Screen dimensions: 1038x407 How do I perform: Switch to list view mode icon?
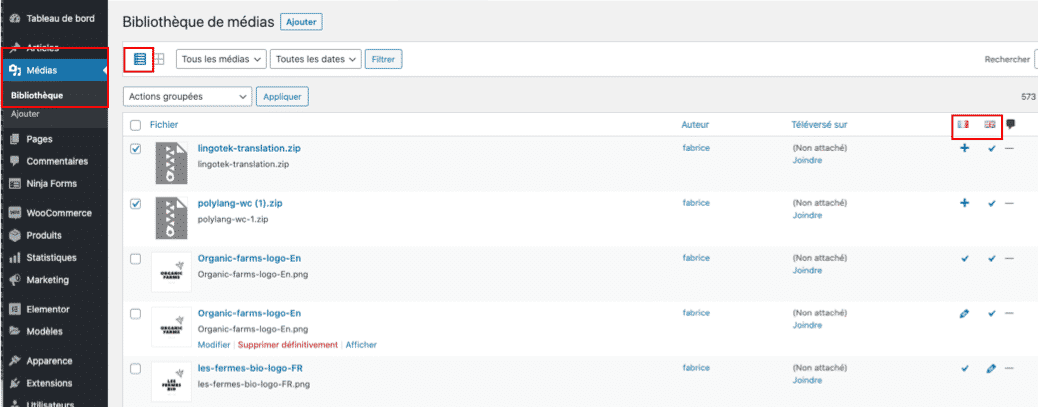point(140,59)
